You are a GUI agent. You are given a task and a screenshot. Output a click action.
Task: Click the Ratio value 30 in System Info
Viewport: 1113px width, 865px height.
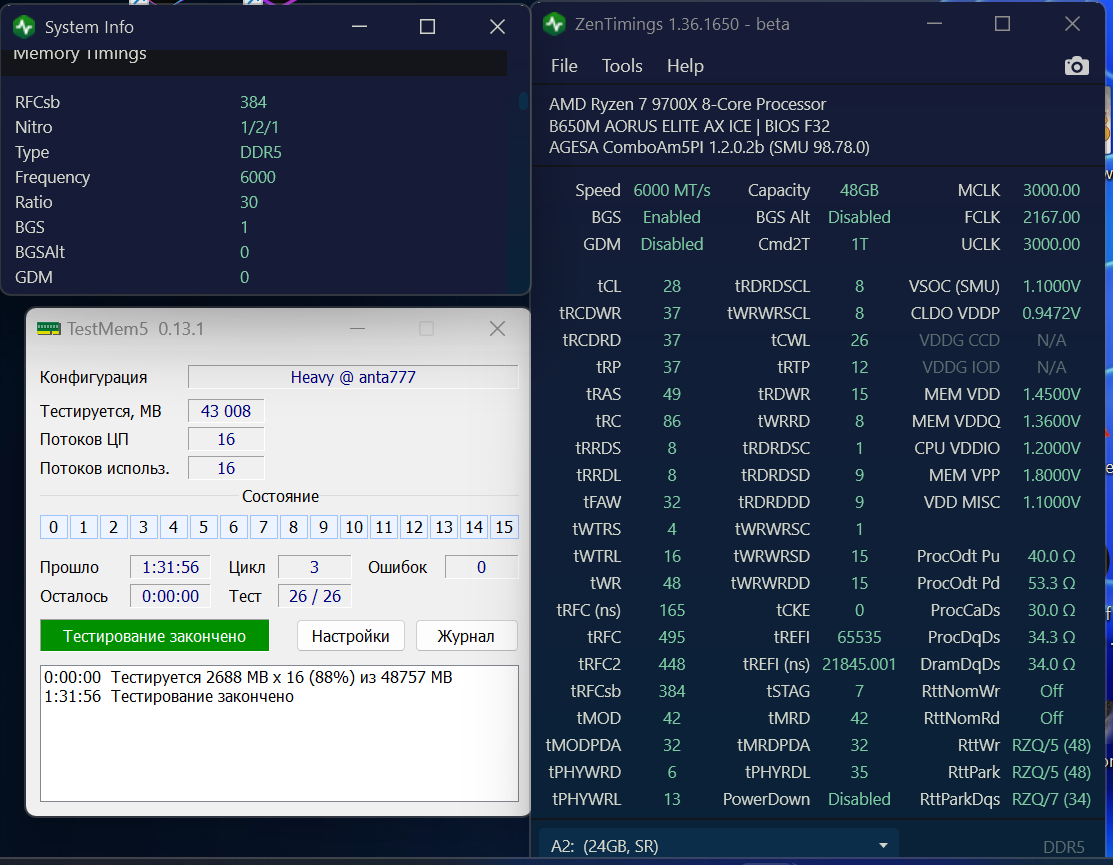(x=249, y=202)
